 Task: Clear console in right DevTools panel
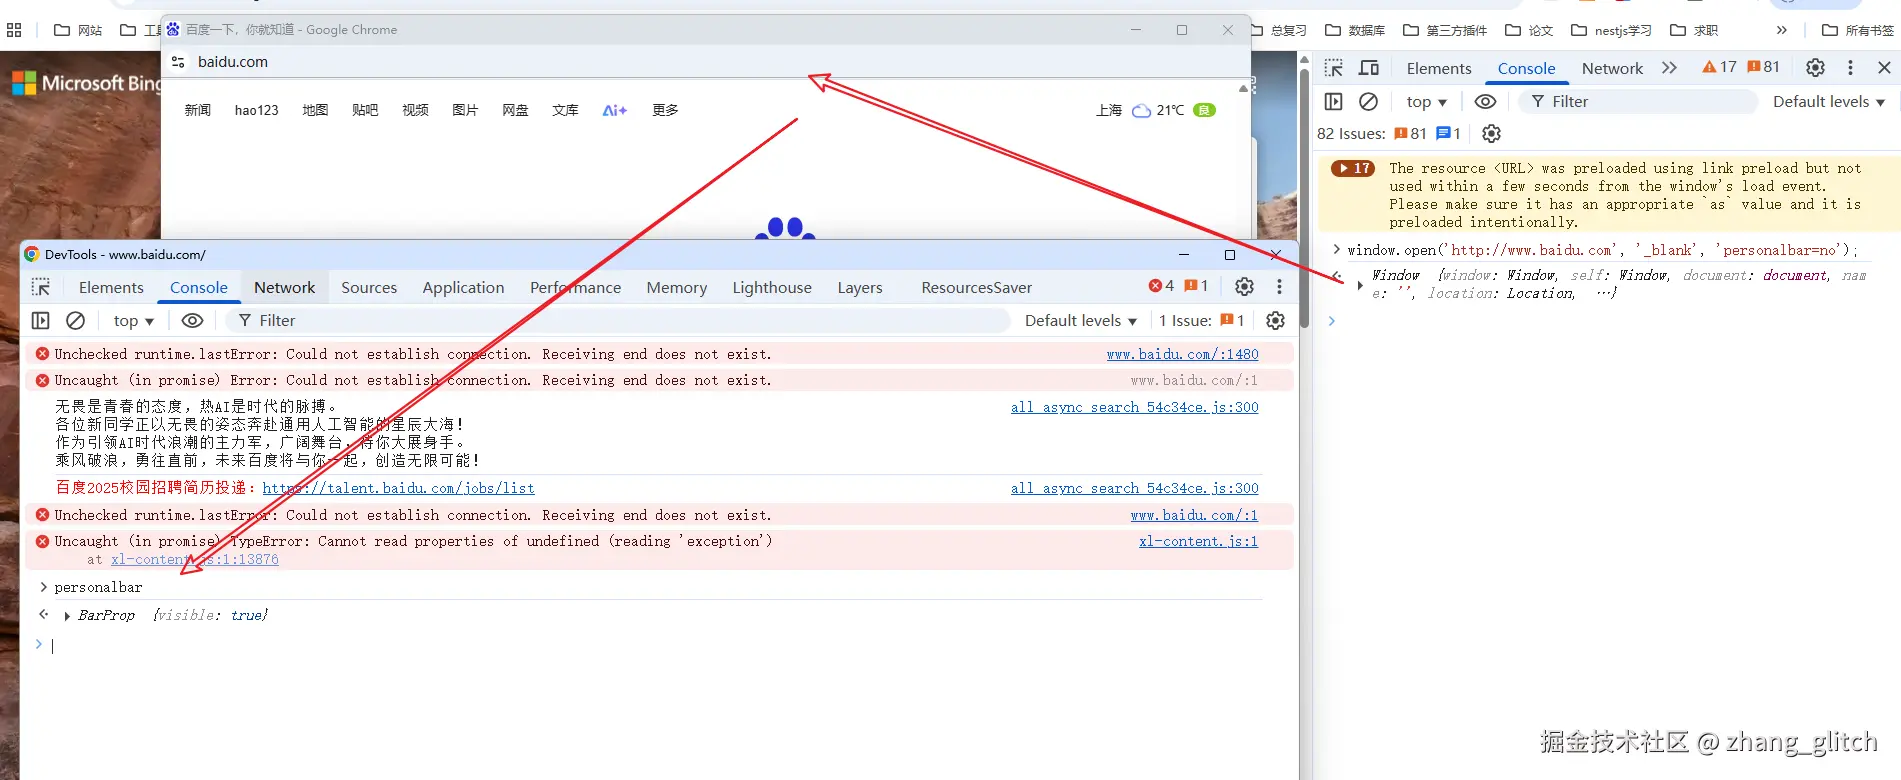(1369, 101)
